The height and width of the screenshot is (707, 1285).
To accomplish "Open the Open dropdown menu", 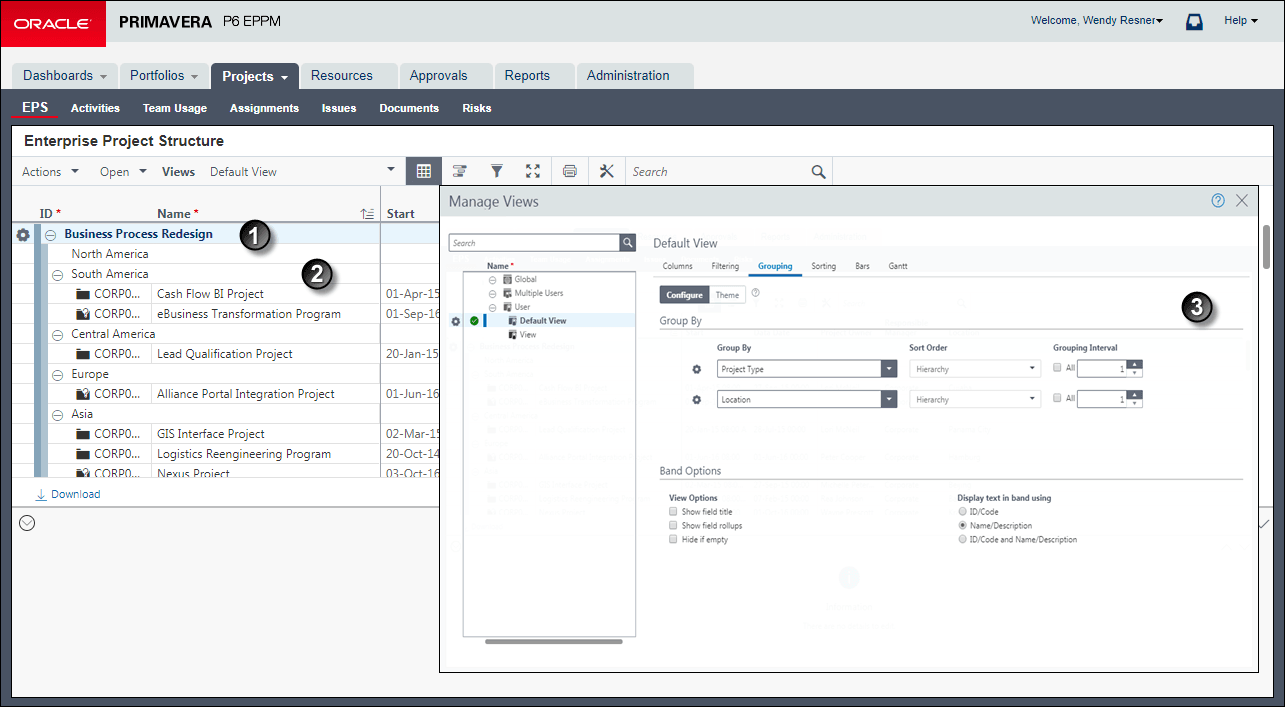I will tap(123, 172).
